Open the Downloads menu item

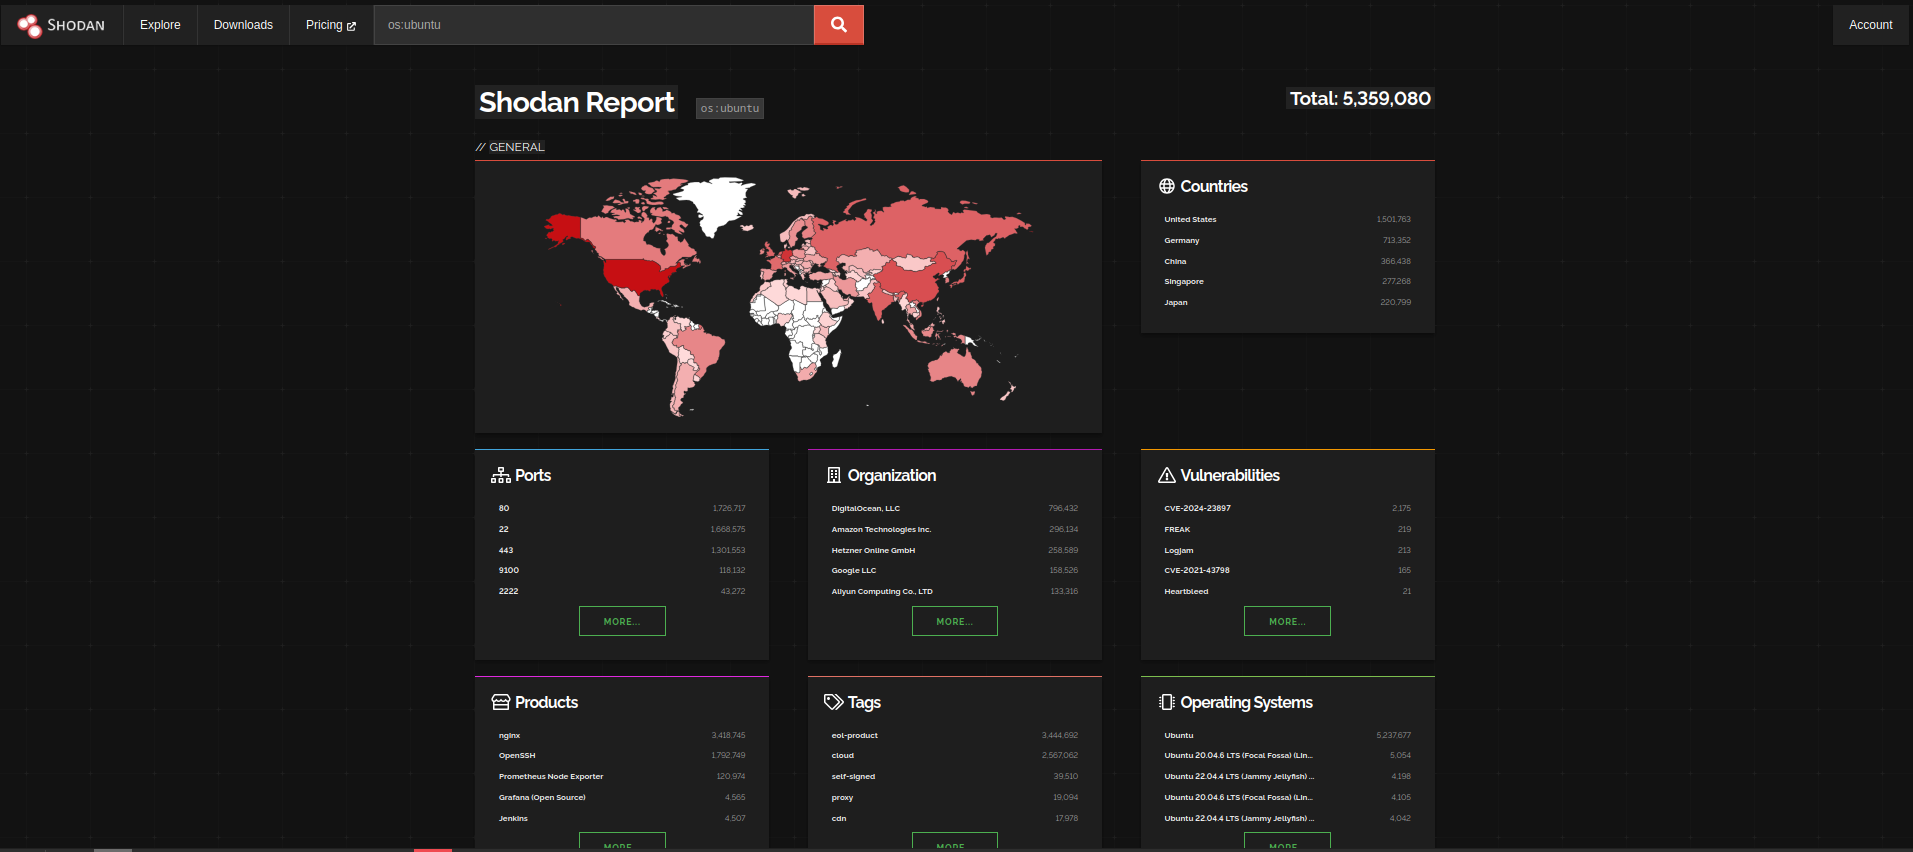(243, 25)
